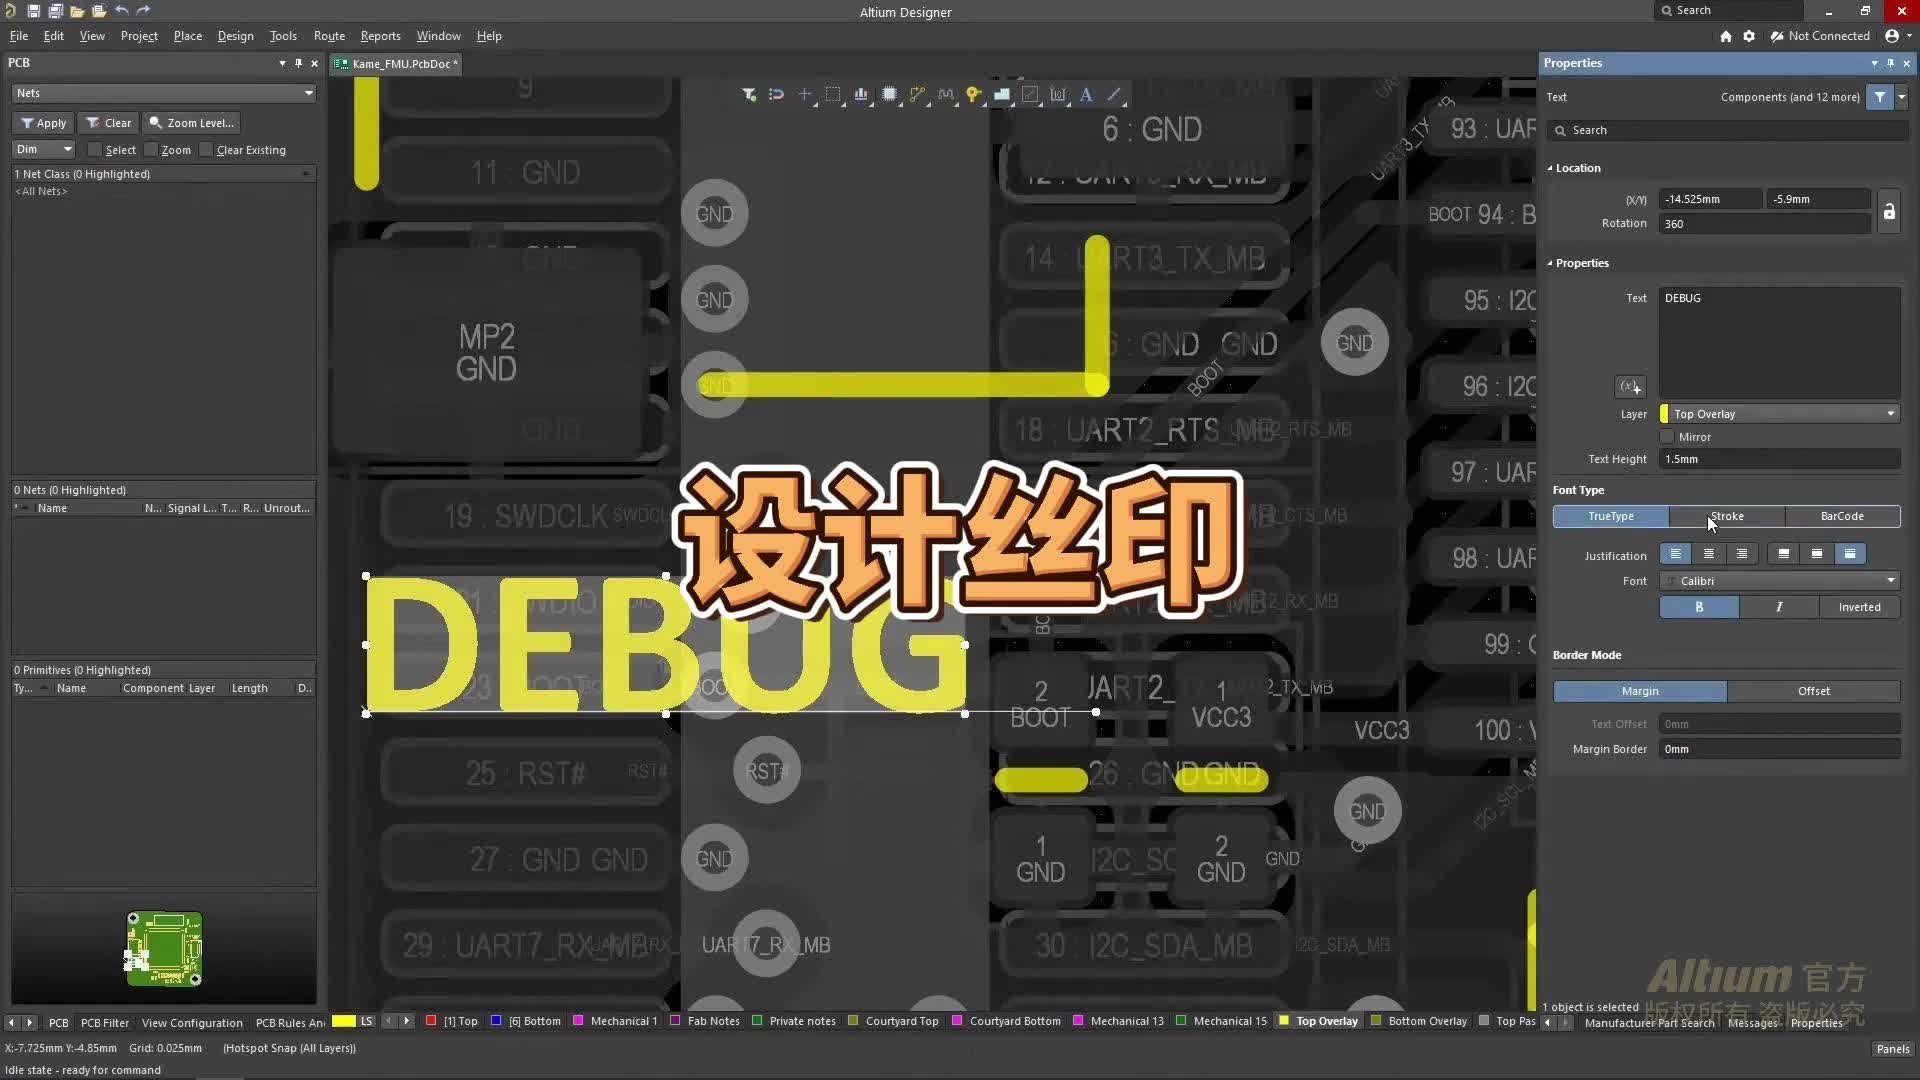Select the interactive length tuning icon

tap(947, 94)
